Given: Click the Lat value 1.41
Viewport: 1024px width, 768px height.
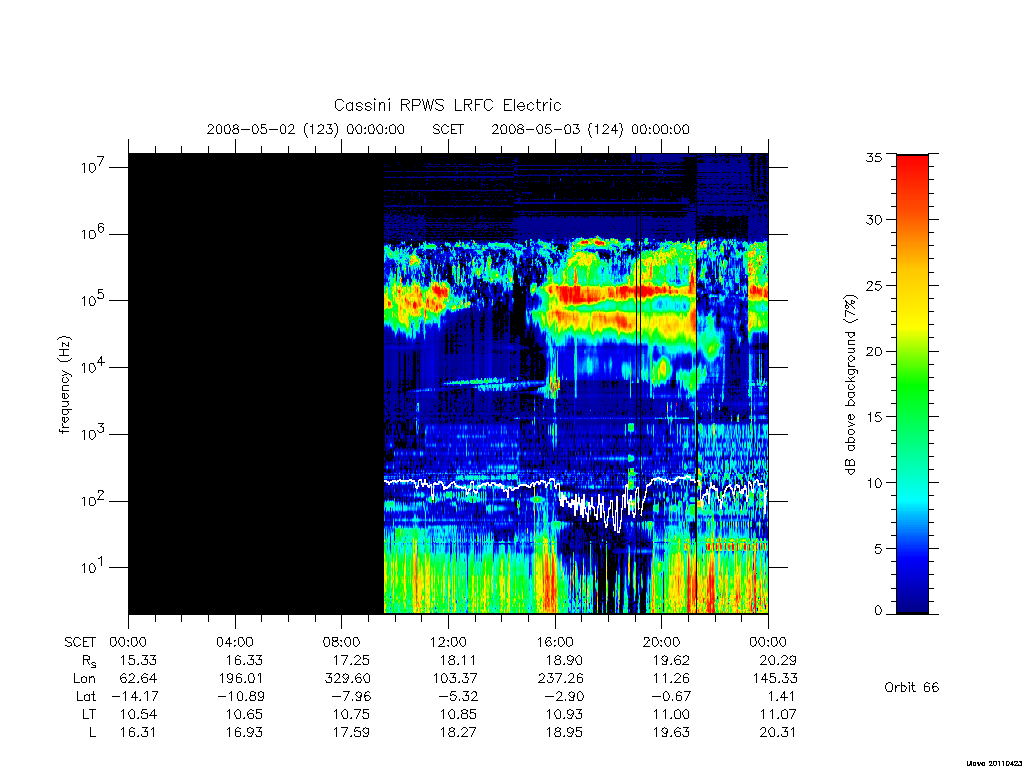Looking at the screenshot, I should pyautogui.click(x=782, y=697).
